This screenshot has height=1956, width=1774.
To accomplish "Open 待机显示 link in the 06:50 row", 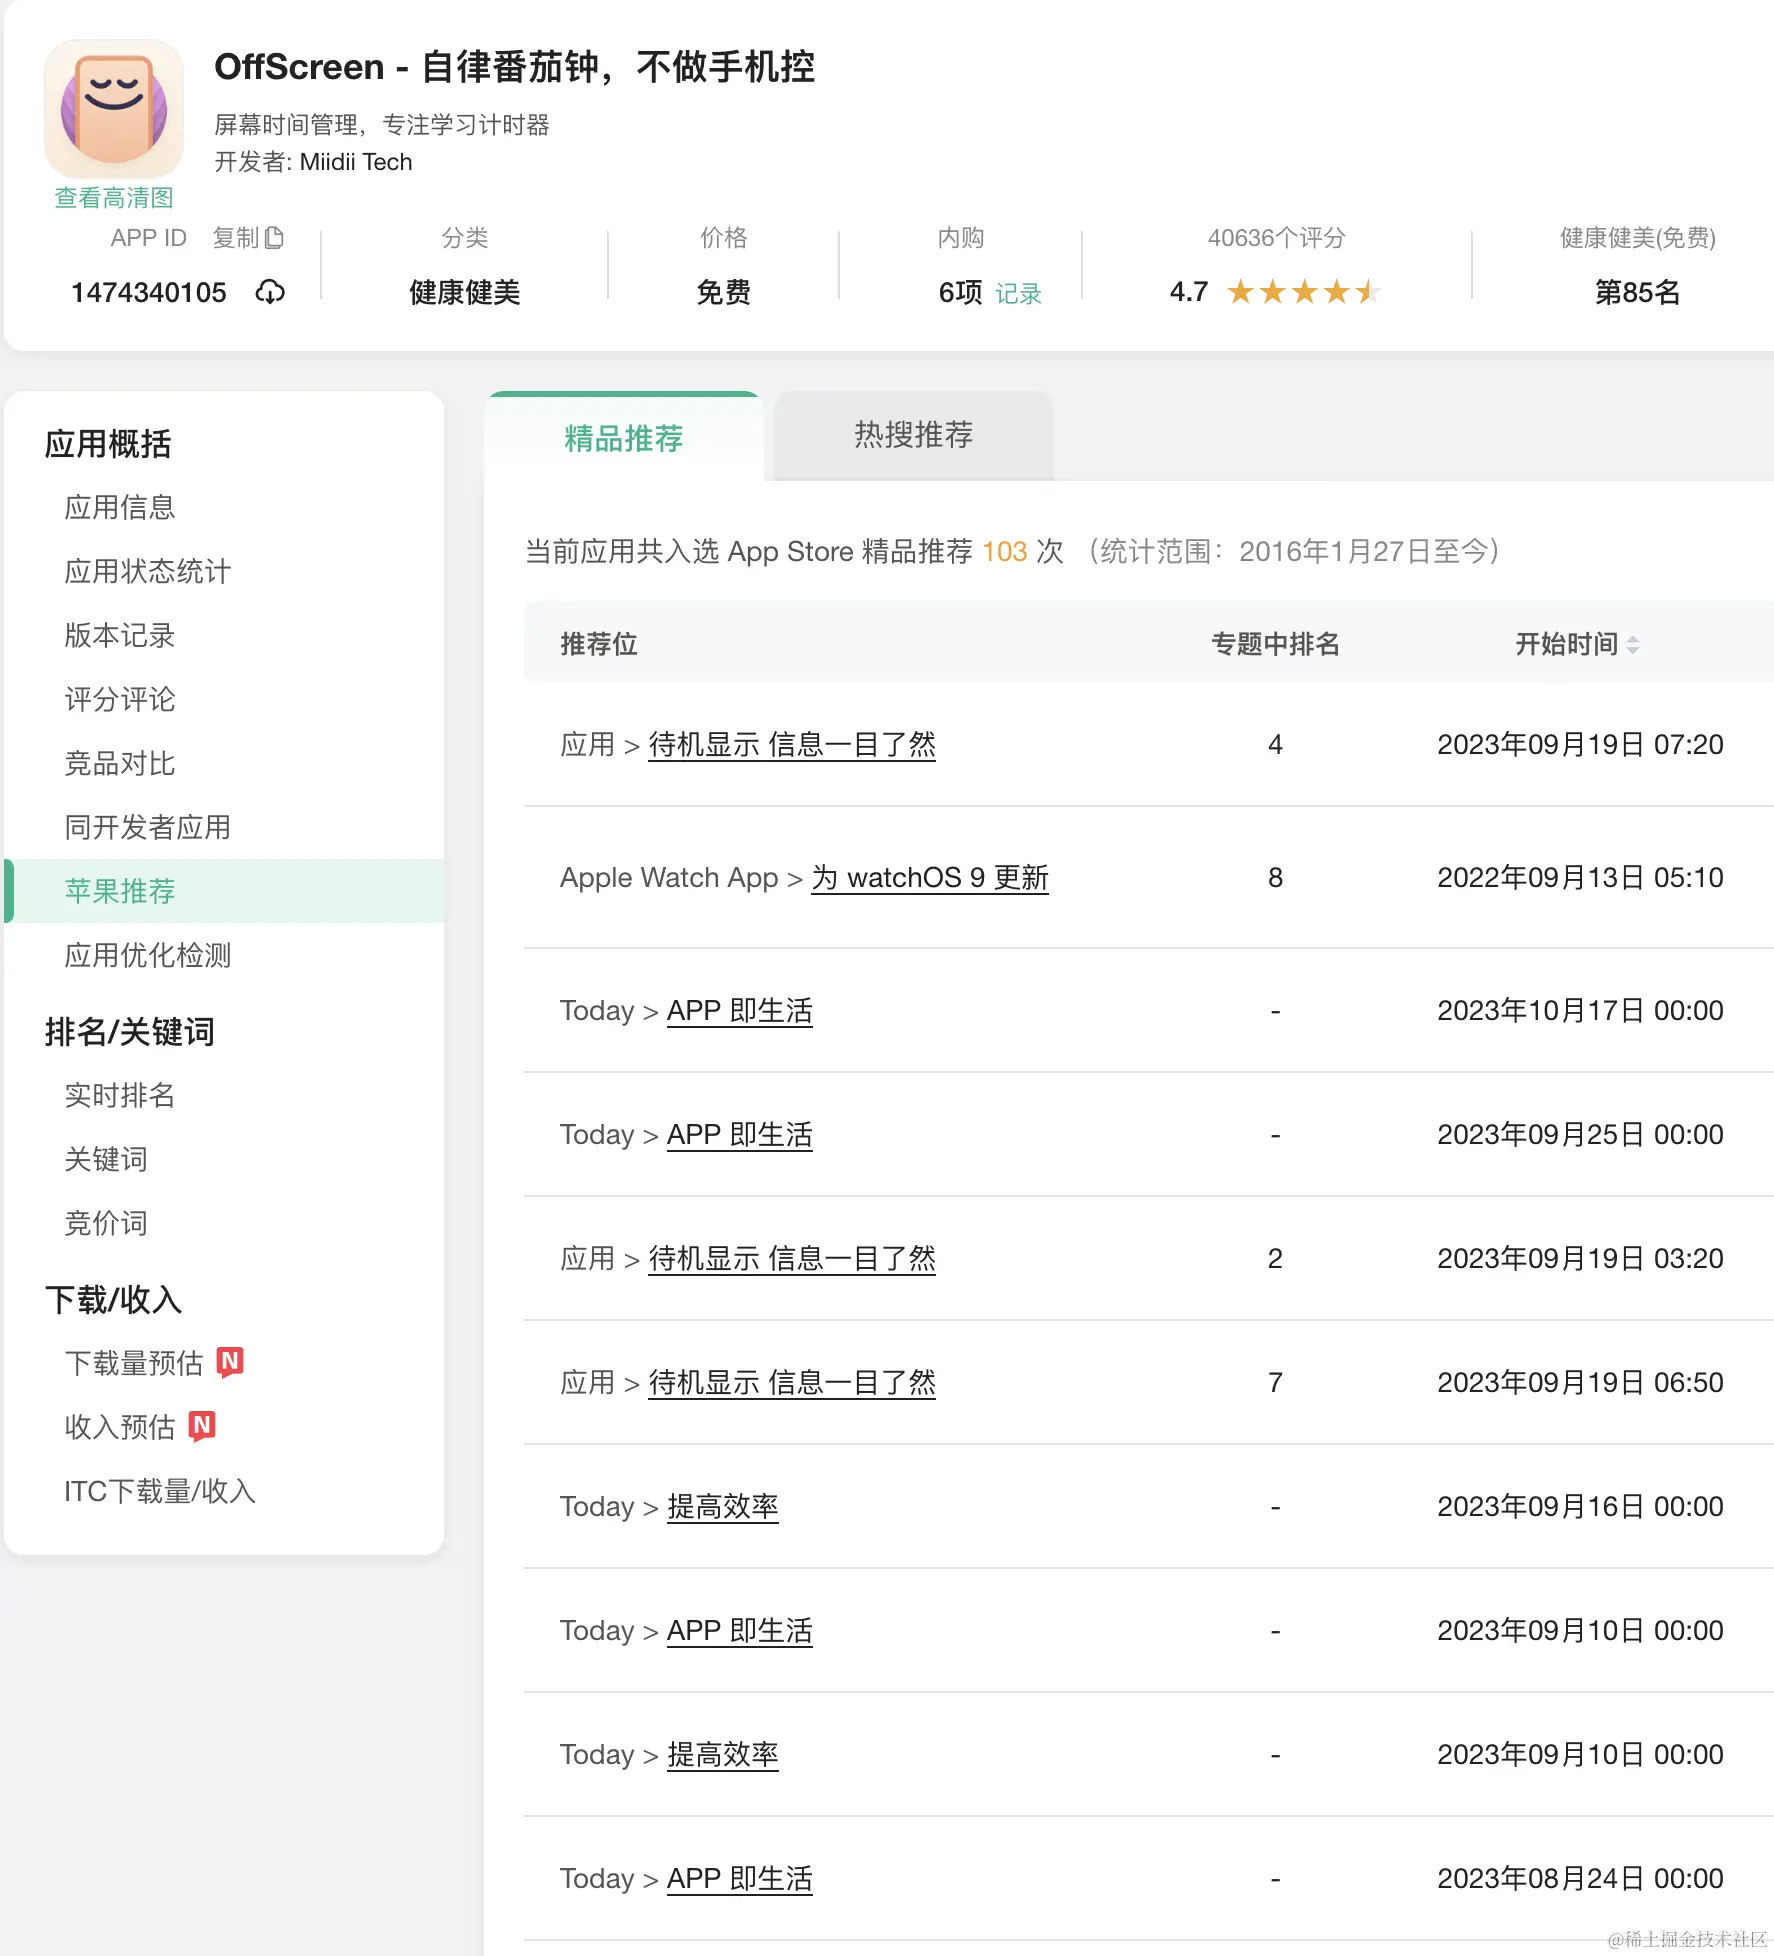I will [x=792, y=1383].
